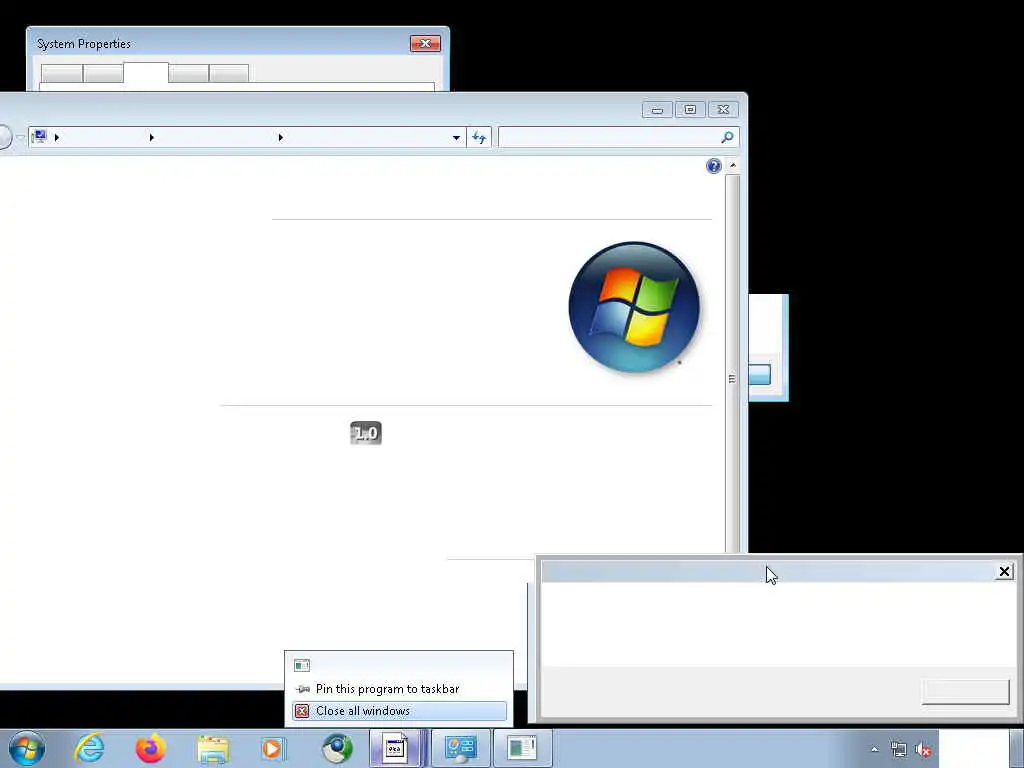
Task: Open Windows Explorer folder icon on taskbar
Action: 213,749
